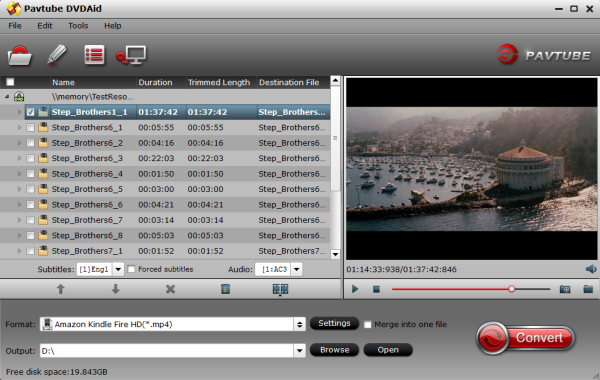This screenshot has width=600, height=380.
Task: Click Step_Brothers1_1 title film icon
Action: click(43, 112)
